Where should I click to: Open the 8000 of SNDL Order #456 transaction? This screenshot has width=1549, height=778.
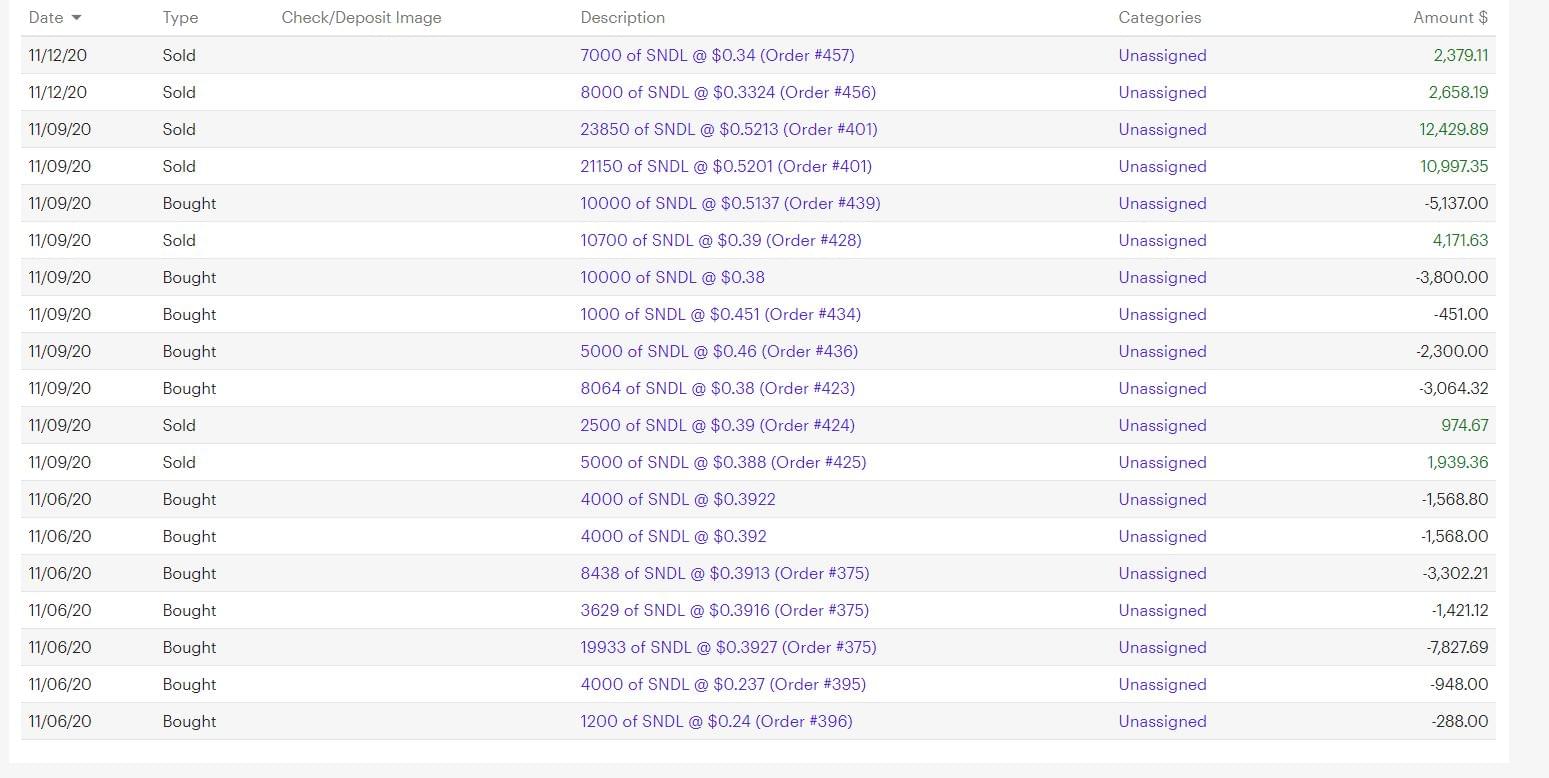(727, 93)
